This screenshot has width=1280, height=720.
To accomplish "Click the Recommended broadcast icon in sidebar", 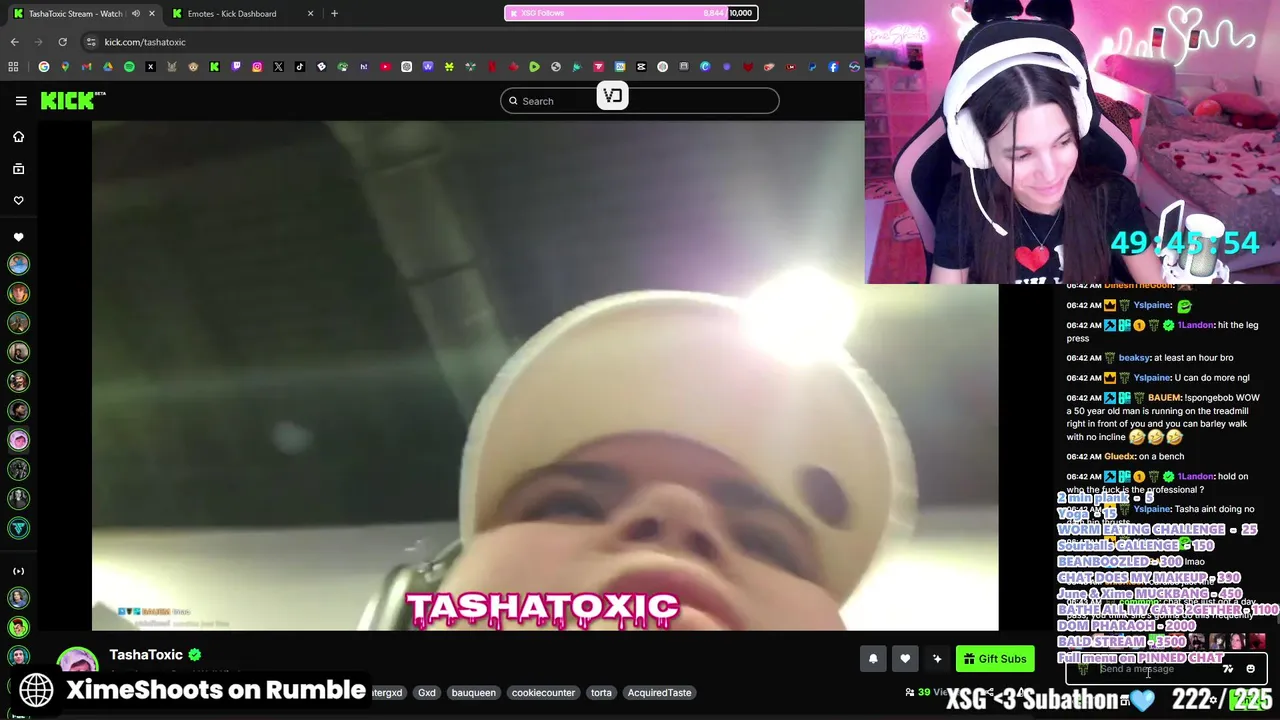I will point(18,571).
